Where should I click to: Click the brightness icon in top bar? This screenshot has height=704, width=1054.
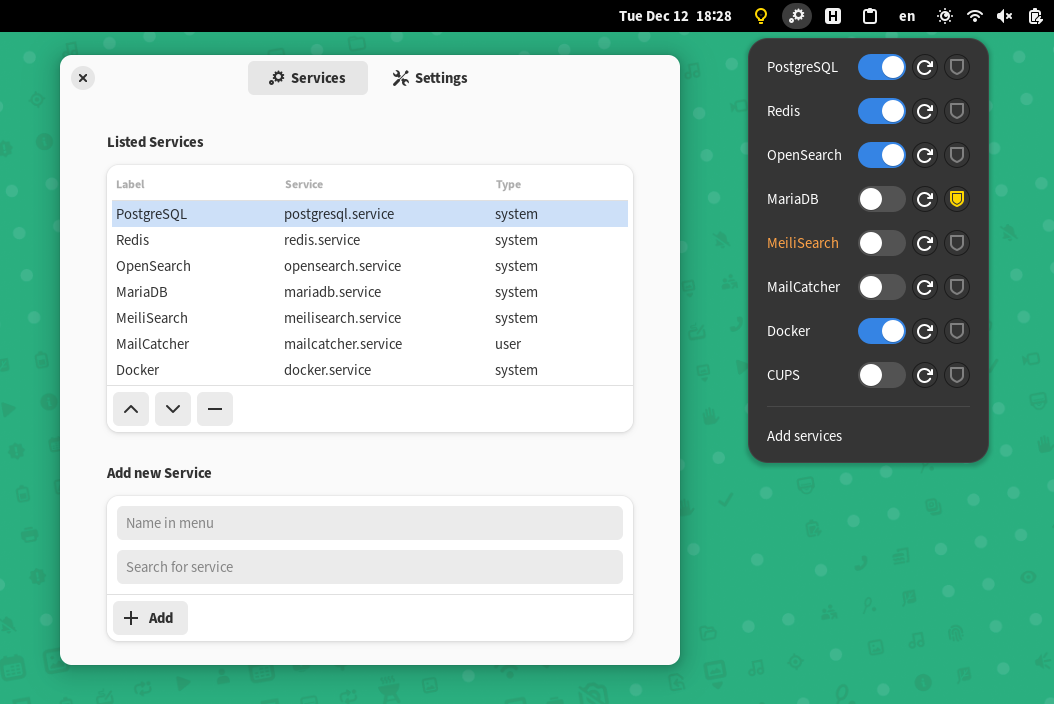point(944,16)
